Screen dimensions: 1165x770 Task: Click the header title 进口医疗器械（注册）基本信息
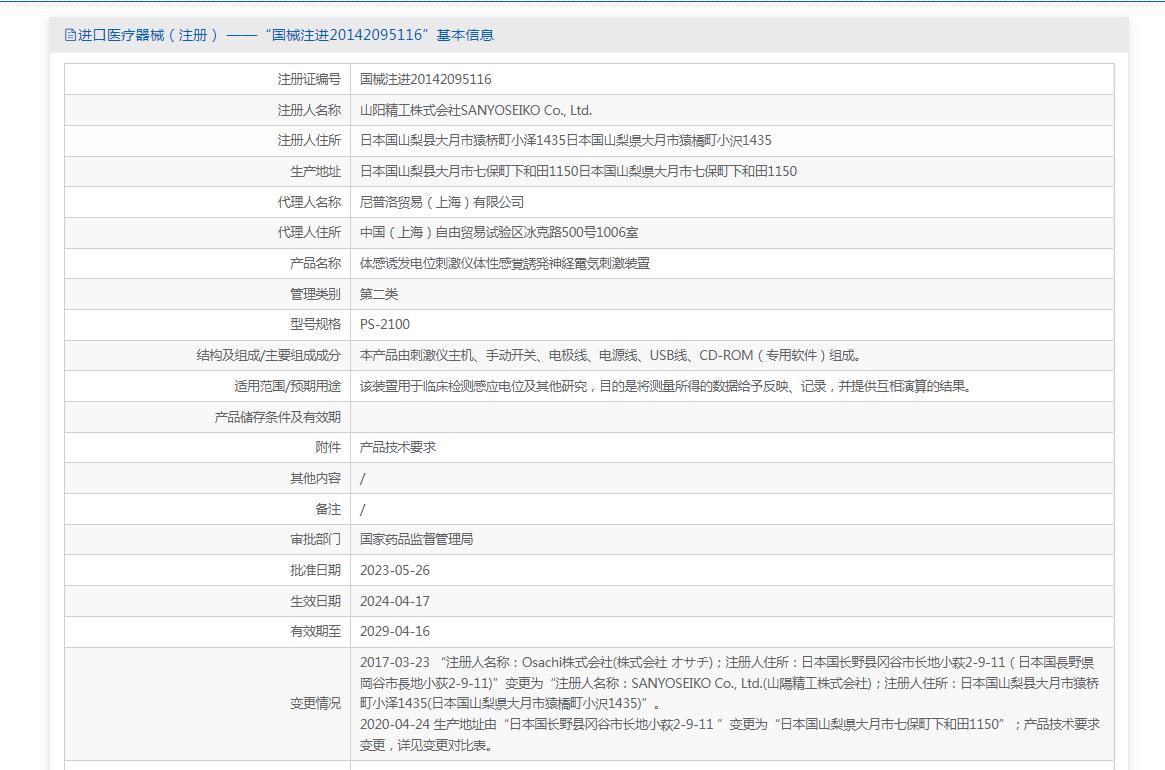tap(286, 35)
